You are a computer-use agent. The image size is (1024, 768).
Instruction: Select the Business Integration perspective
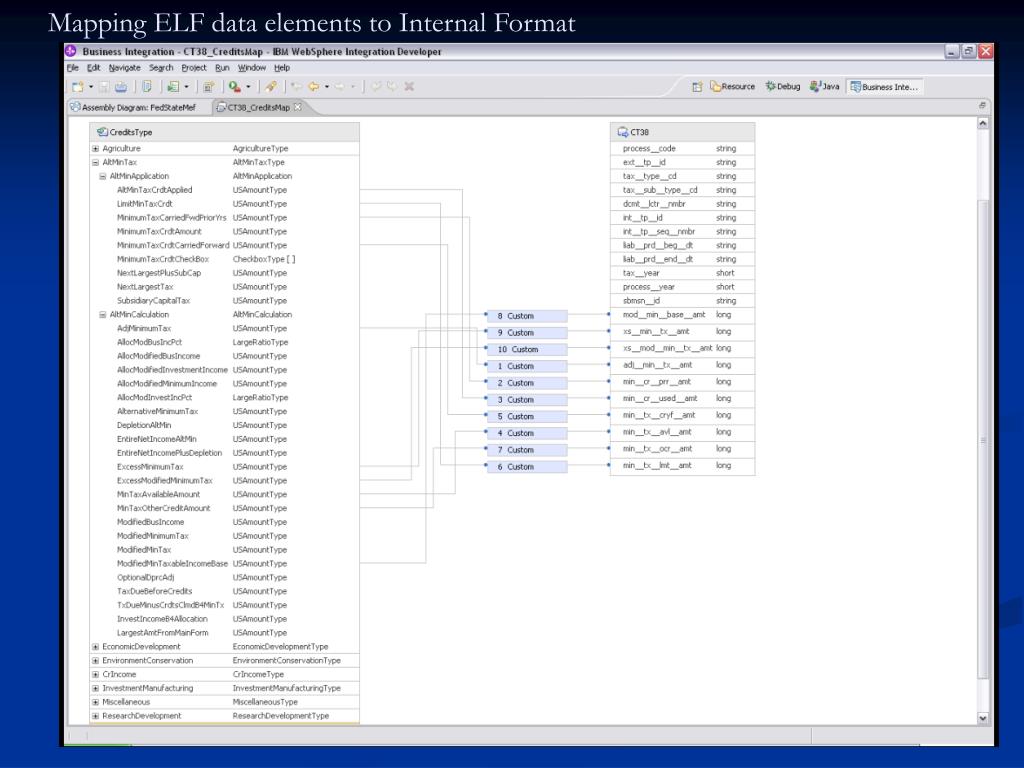point(884,86)
